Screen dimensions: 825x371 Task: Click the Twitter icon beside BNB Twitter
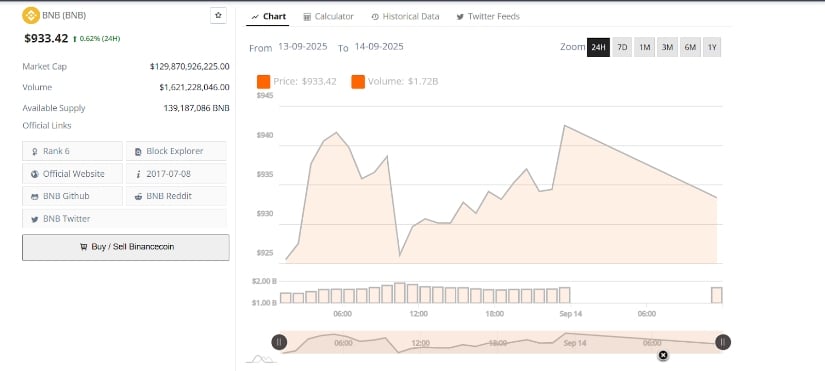[x=35, y=219]
